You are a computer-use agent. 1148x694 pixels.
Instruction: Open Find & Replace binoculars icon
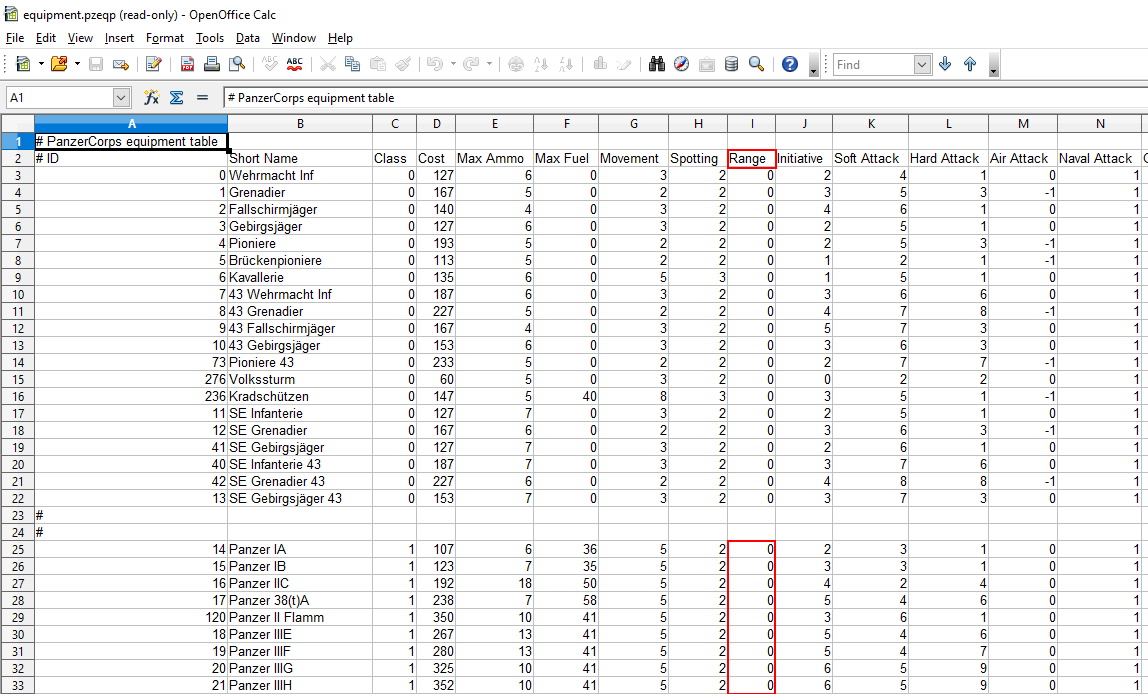(657, 64)
